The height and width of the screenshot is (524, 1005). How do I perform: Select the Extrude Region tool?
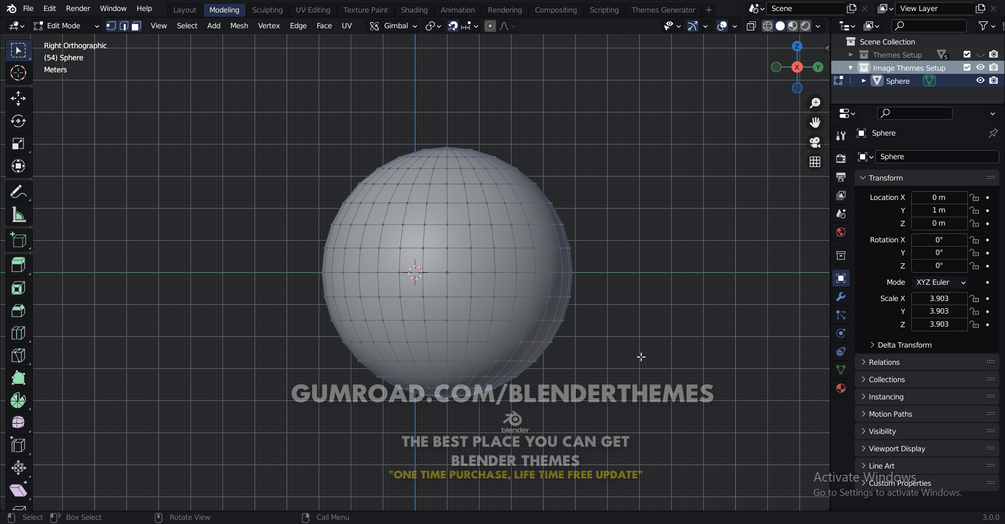[18, 265]
